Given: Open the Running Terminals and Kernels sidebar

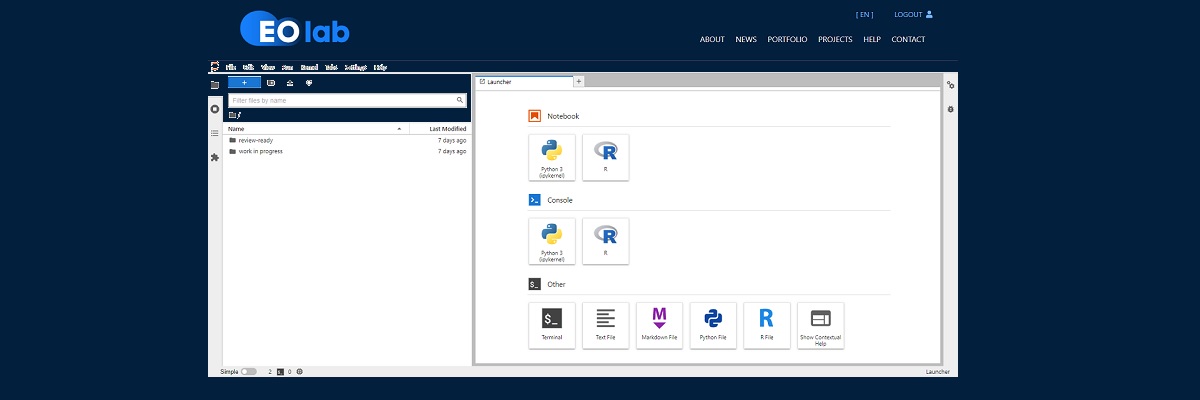Looking at the screenshot, I should coord(214,109).
